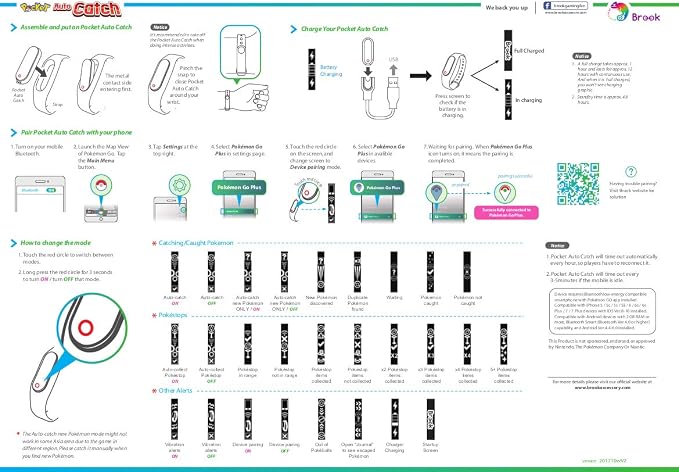
Task: Select the Auto-catch OFF display icon
Action: click(x=211, y=272)
